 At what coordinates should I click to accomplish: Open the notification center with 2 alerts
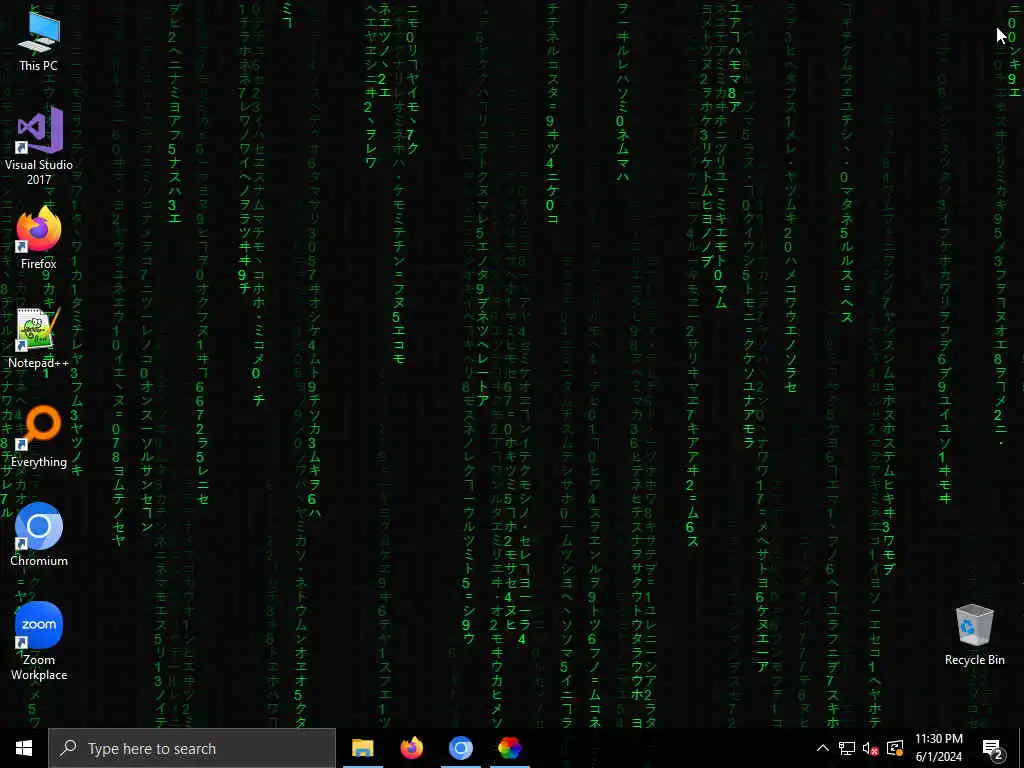click(993, 748)
